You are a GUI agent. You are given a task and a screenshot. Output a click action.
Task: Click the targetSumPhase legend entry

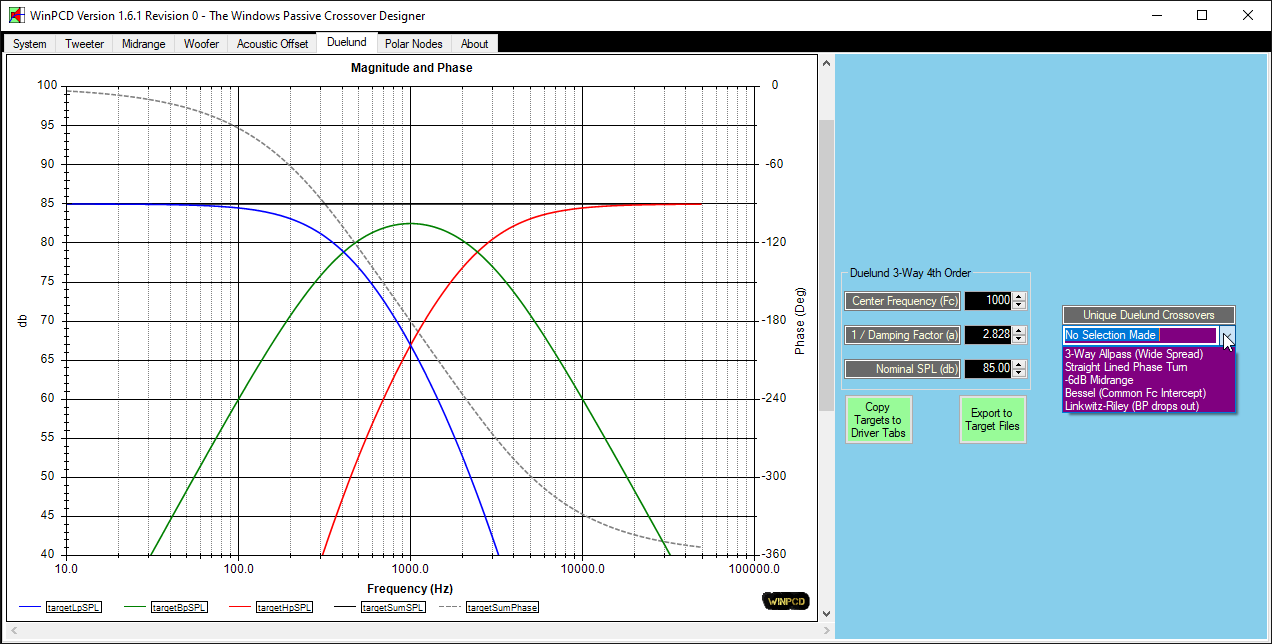tap(501, 607)
